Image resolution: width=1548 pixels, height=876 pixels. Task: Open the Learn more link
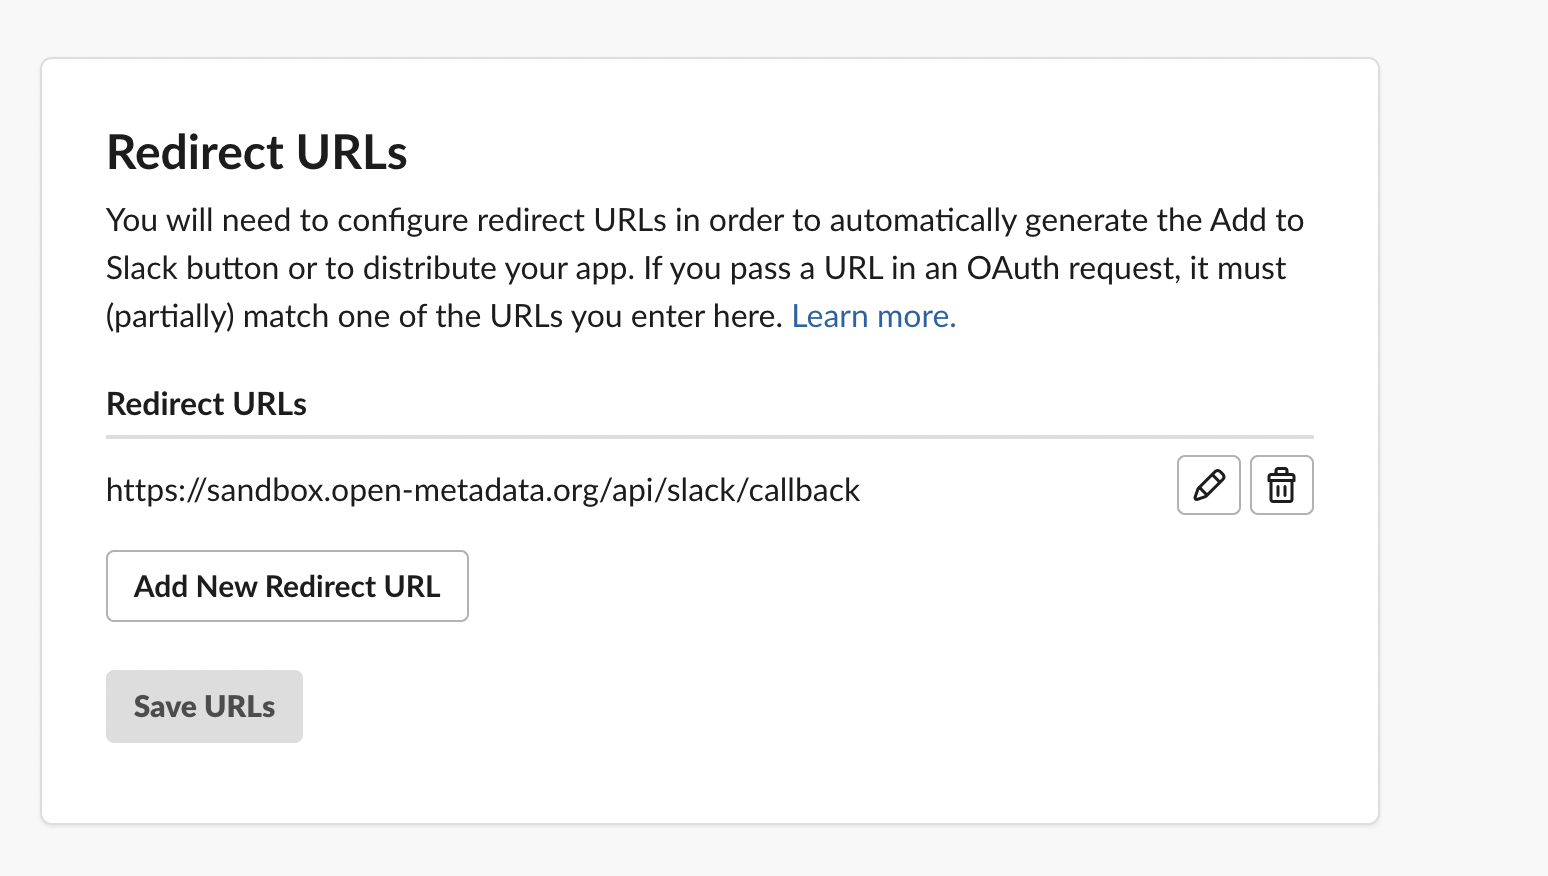pos(873,317)
